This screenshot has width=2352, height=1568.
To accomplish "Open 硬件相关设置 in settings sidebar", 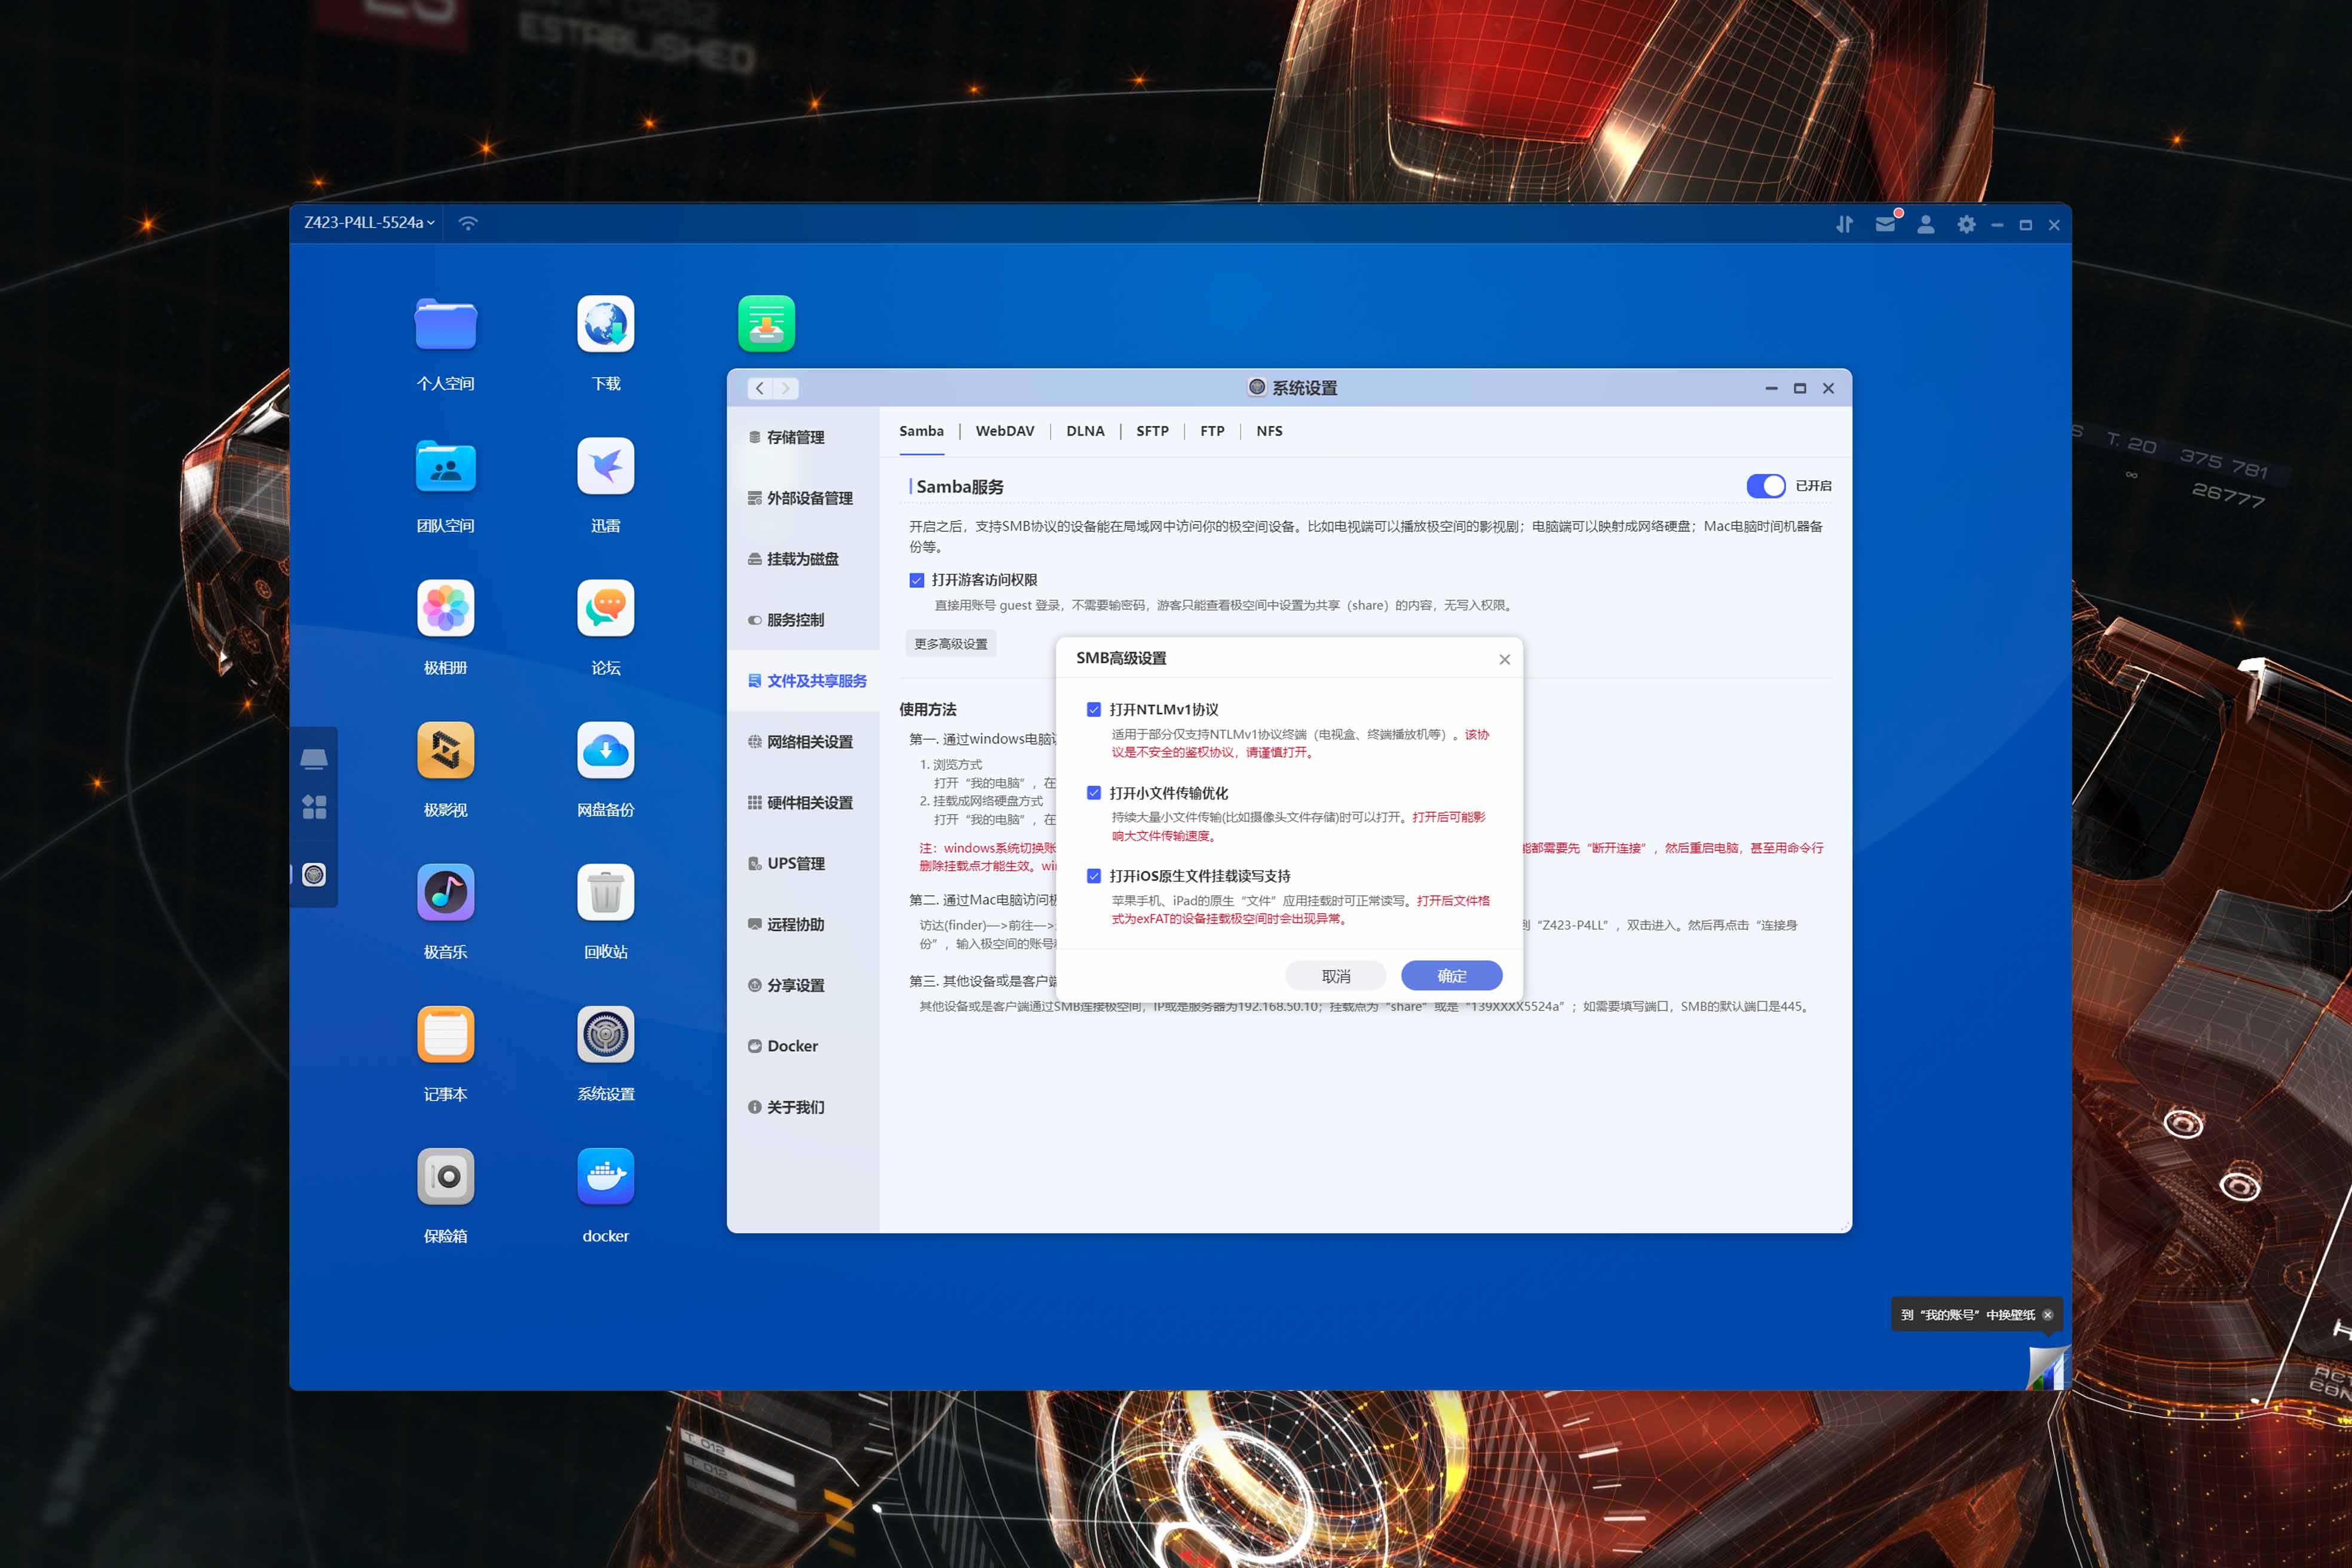I will point(803,803).
